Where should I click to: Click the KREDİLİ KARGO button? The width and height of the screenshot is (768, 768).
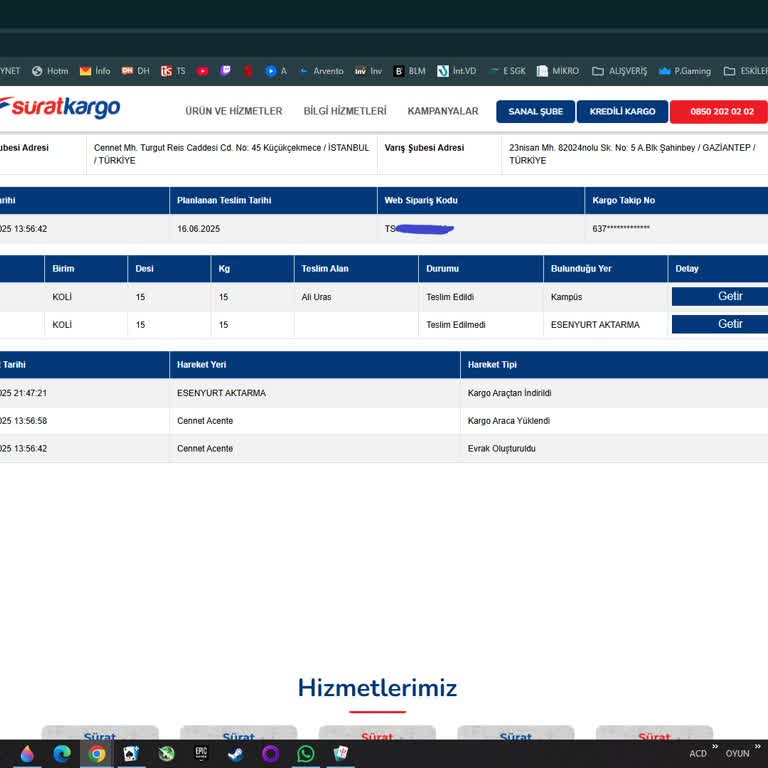622,112
